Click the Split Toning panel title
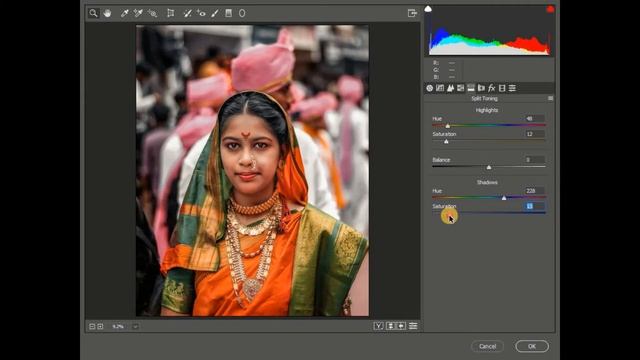 (x=484, y=98)
